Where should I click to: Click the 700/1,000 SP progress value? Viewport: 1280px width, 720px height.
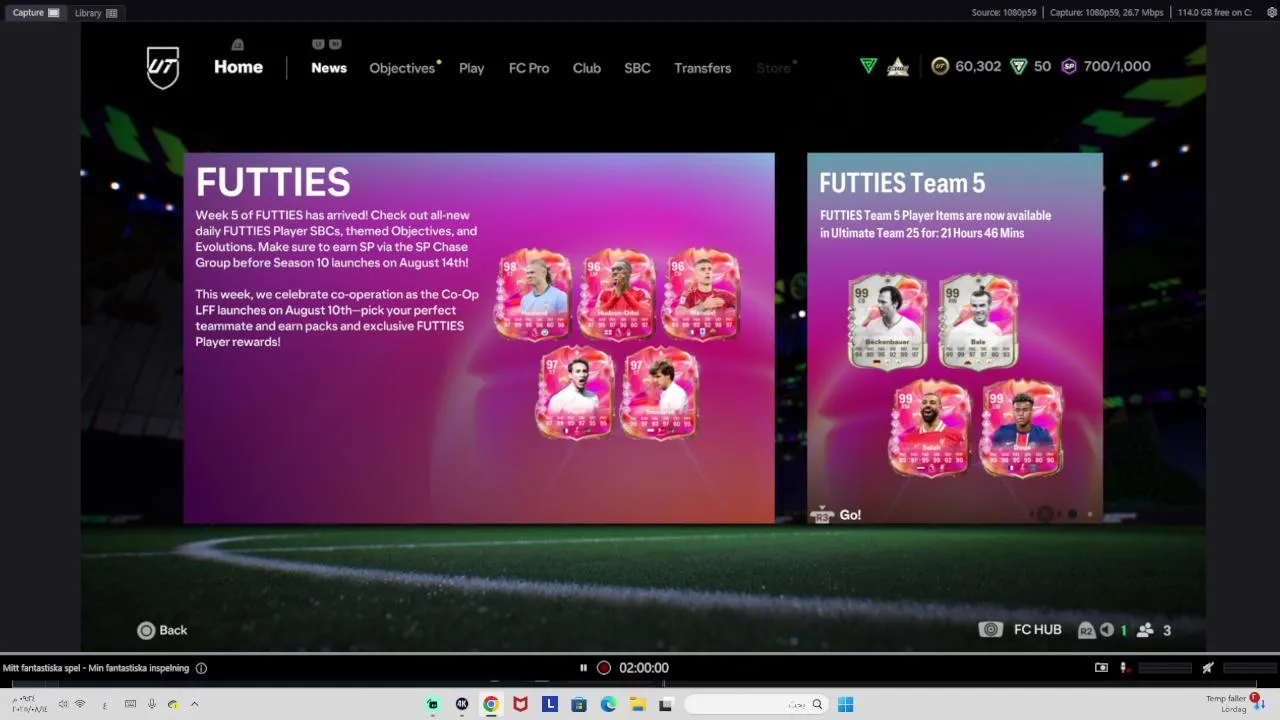point(1117,66)
